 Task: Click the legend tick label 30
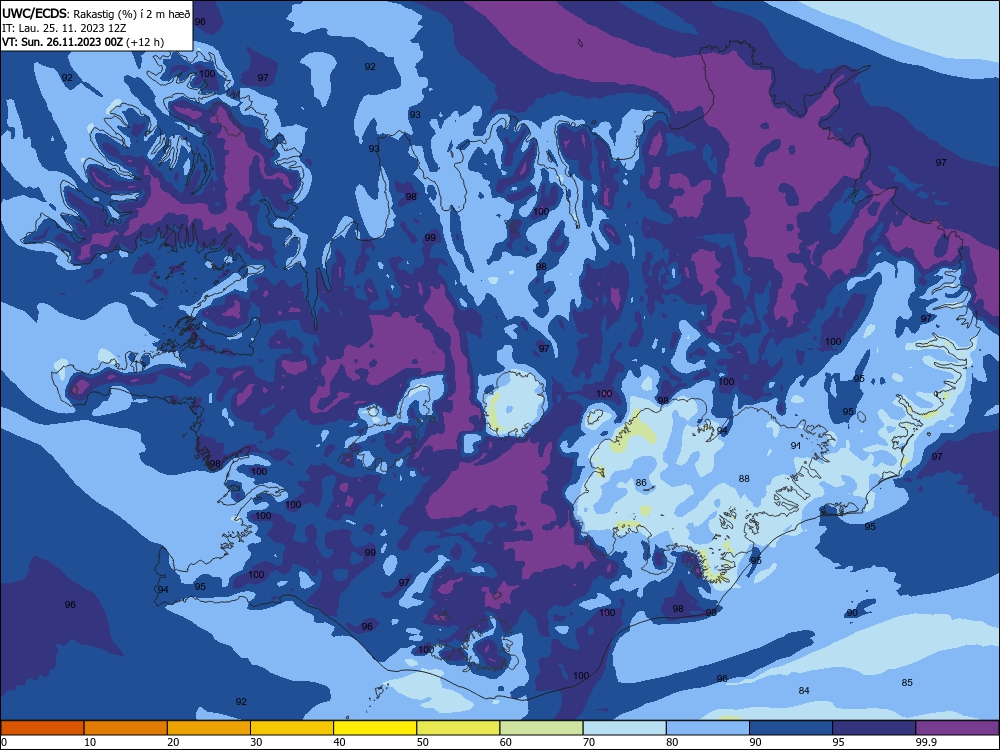tap(256, 742)
